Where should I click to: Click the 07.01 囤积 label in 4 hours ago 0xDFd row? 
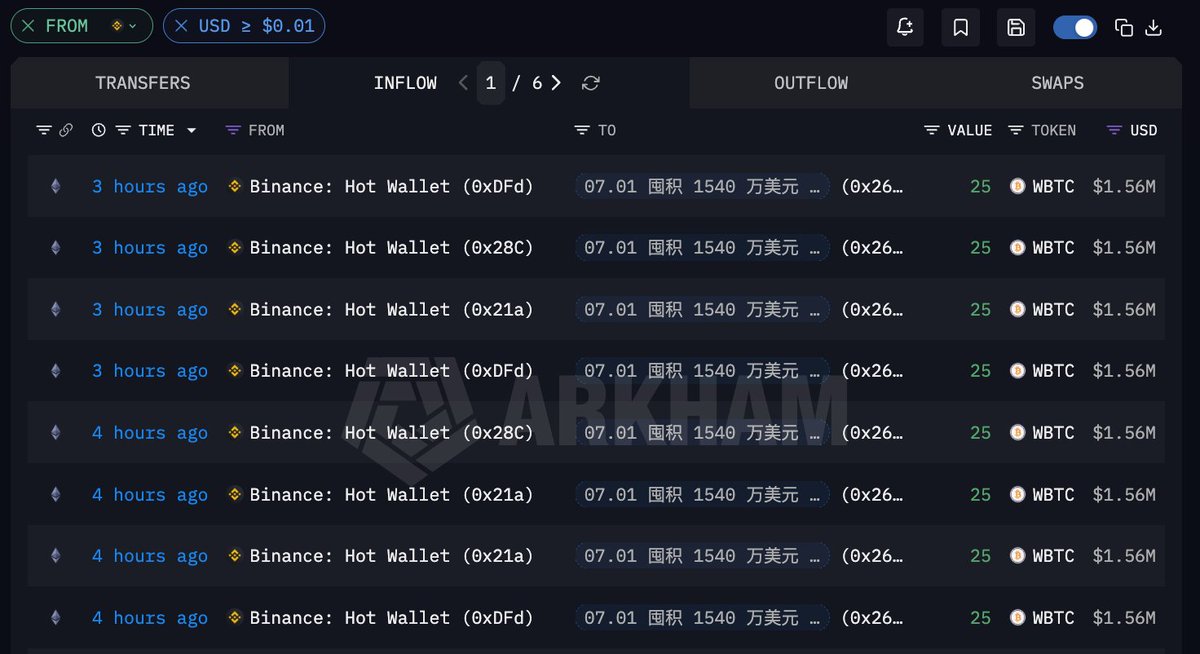pyautogui.click(x=702, y=618)
